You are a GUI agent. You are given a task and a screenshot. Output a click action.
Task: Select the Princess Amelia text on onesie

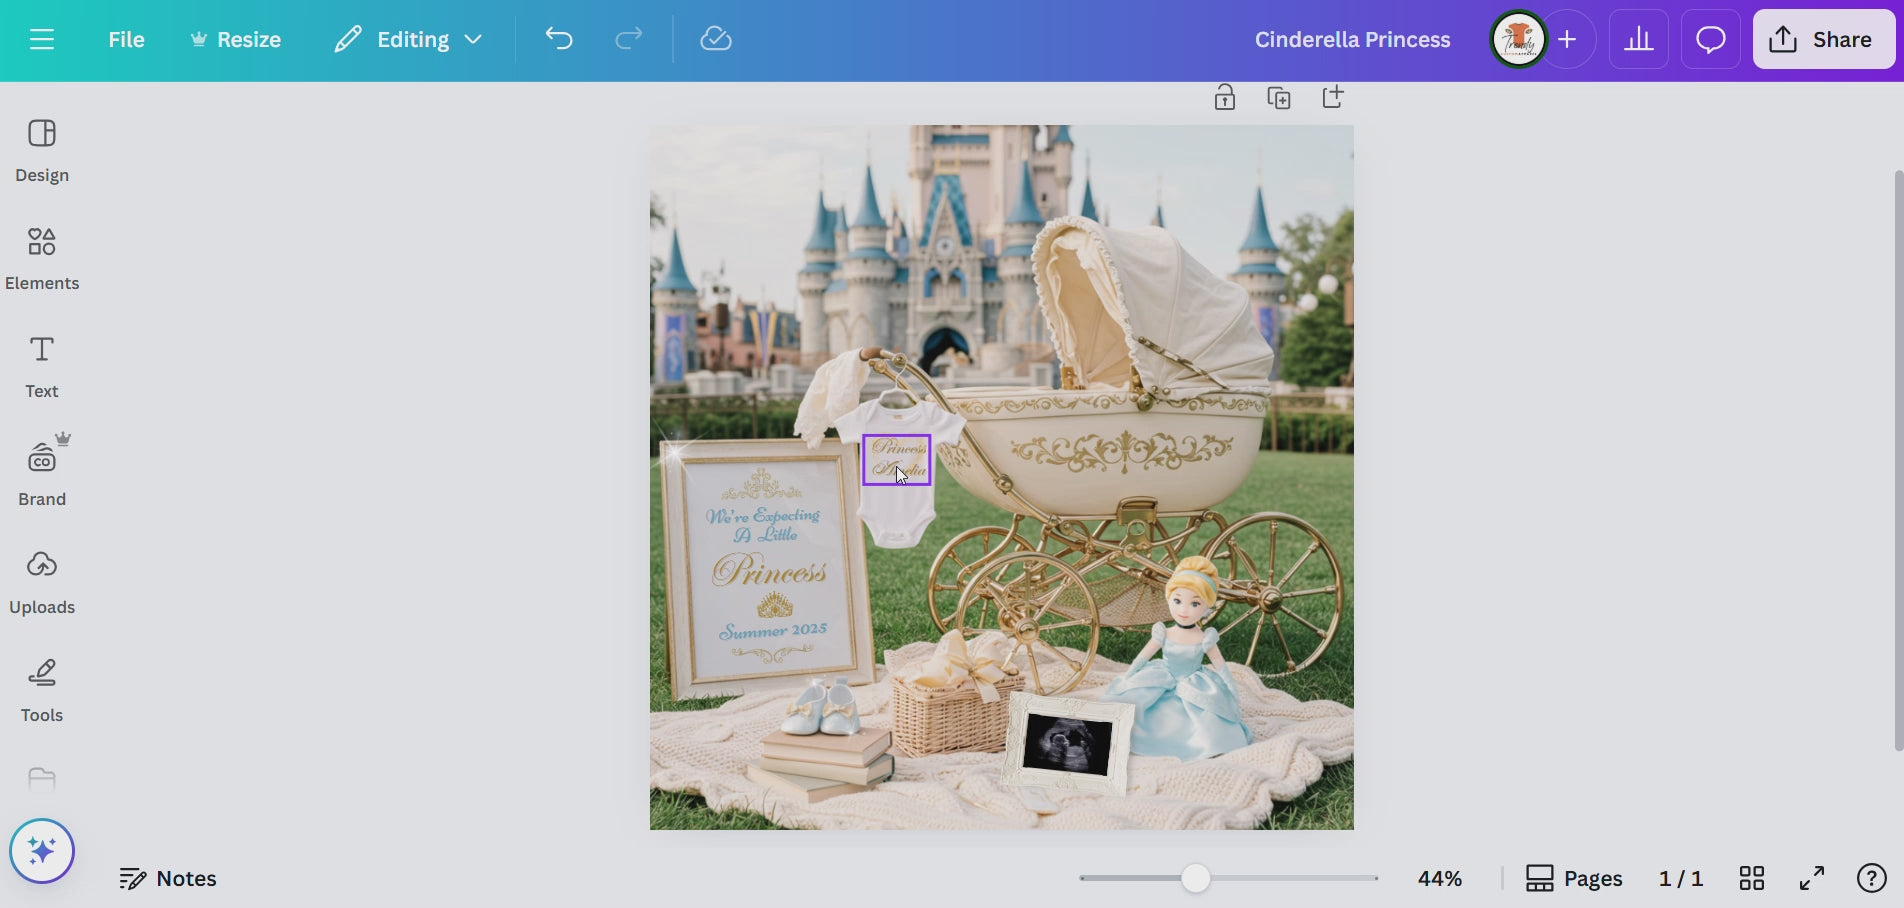pyautogui.click(x=897, y=460)
